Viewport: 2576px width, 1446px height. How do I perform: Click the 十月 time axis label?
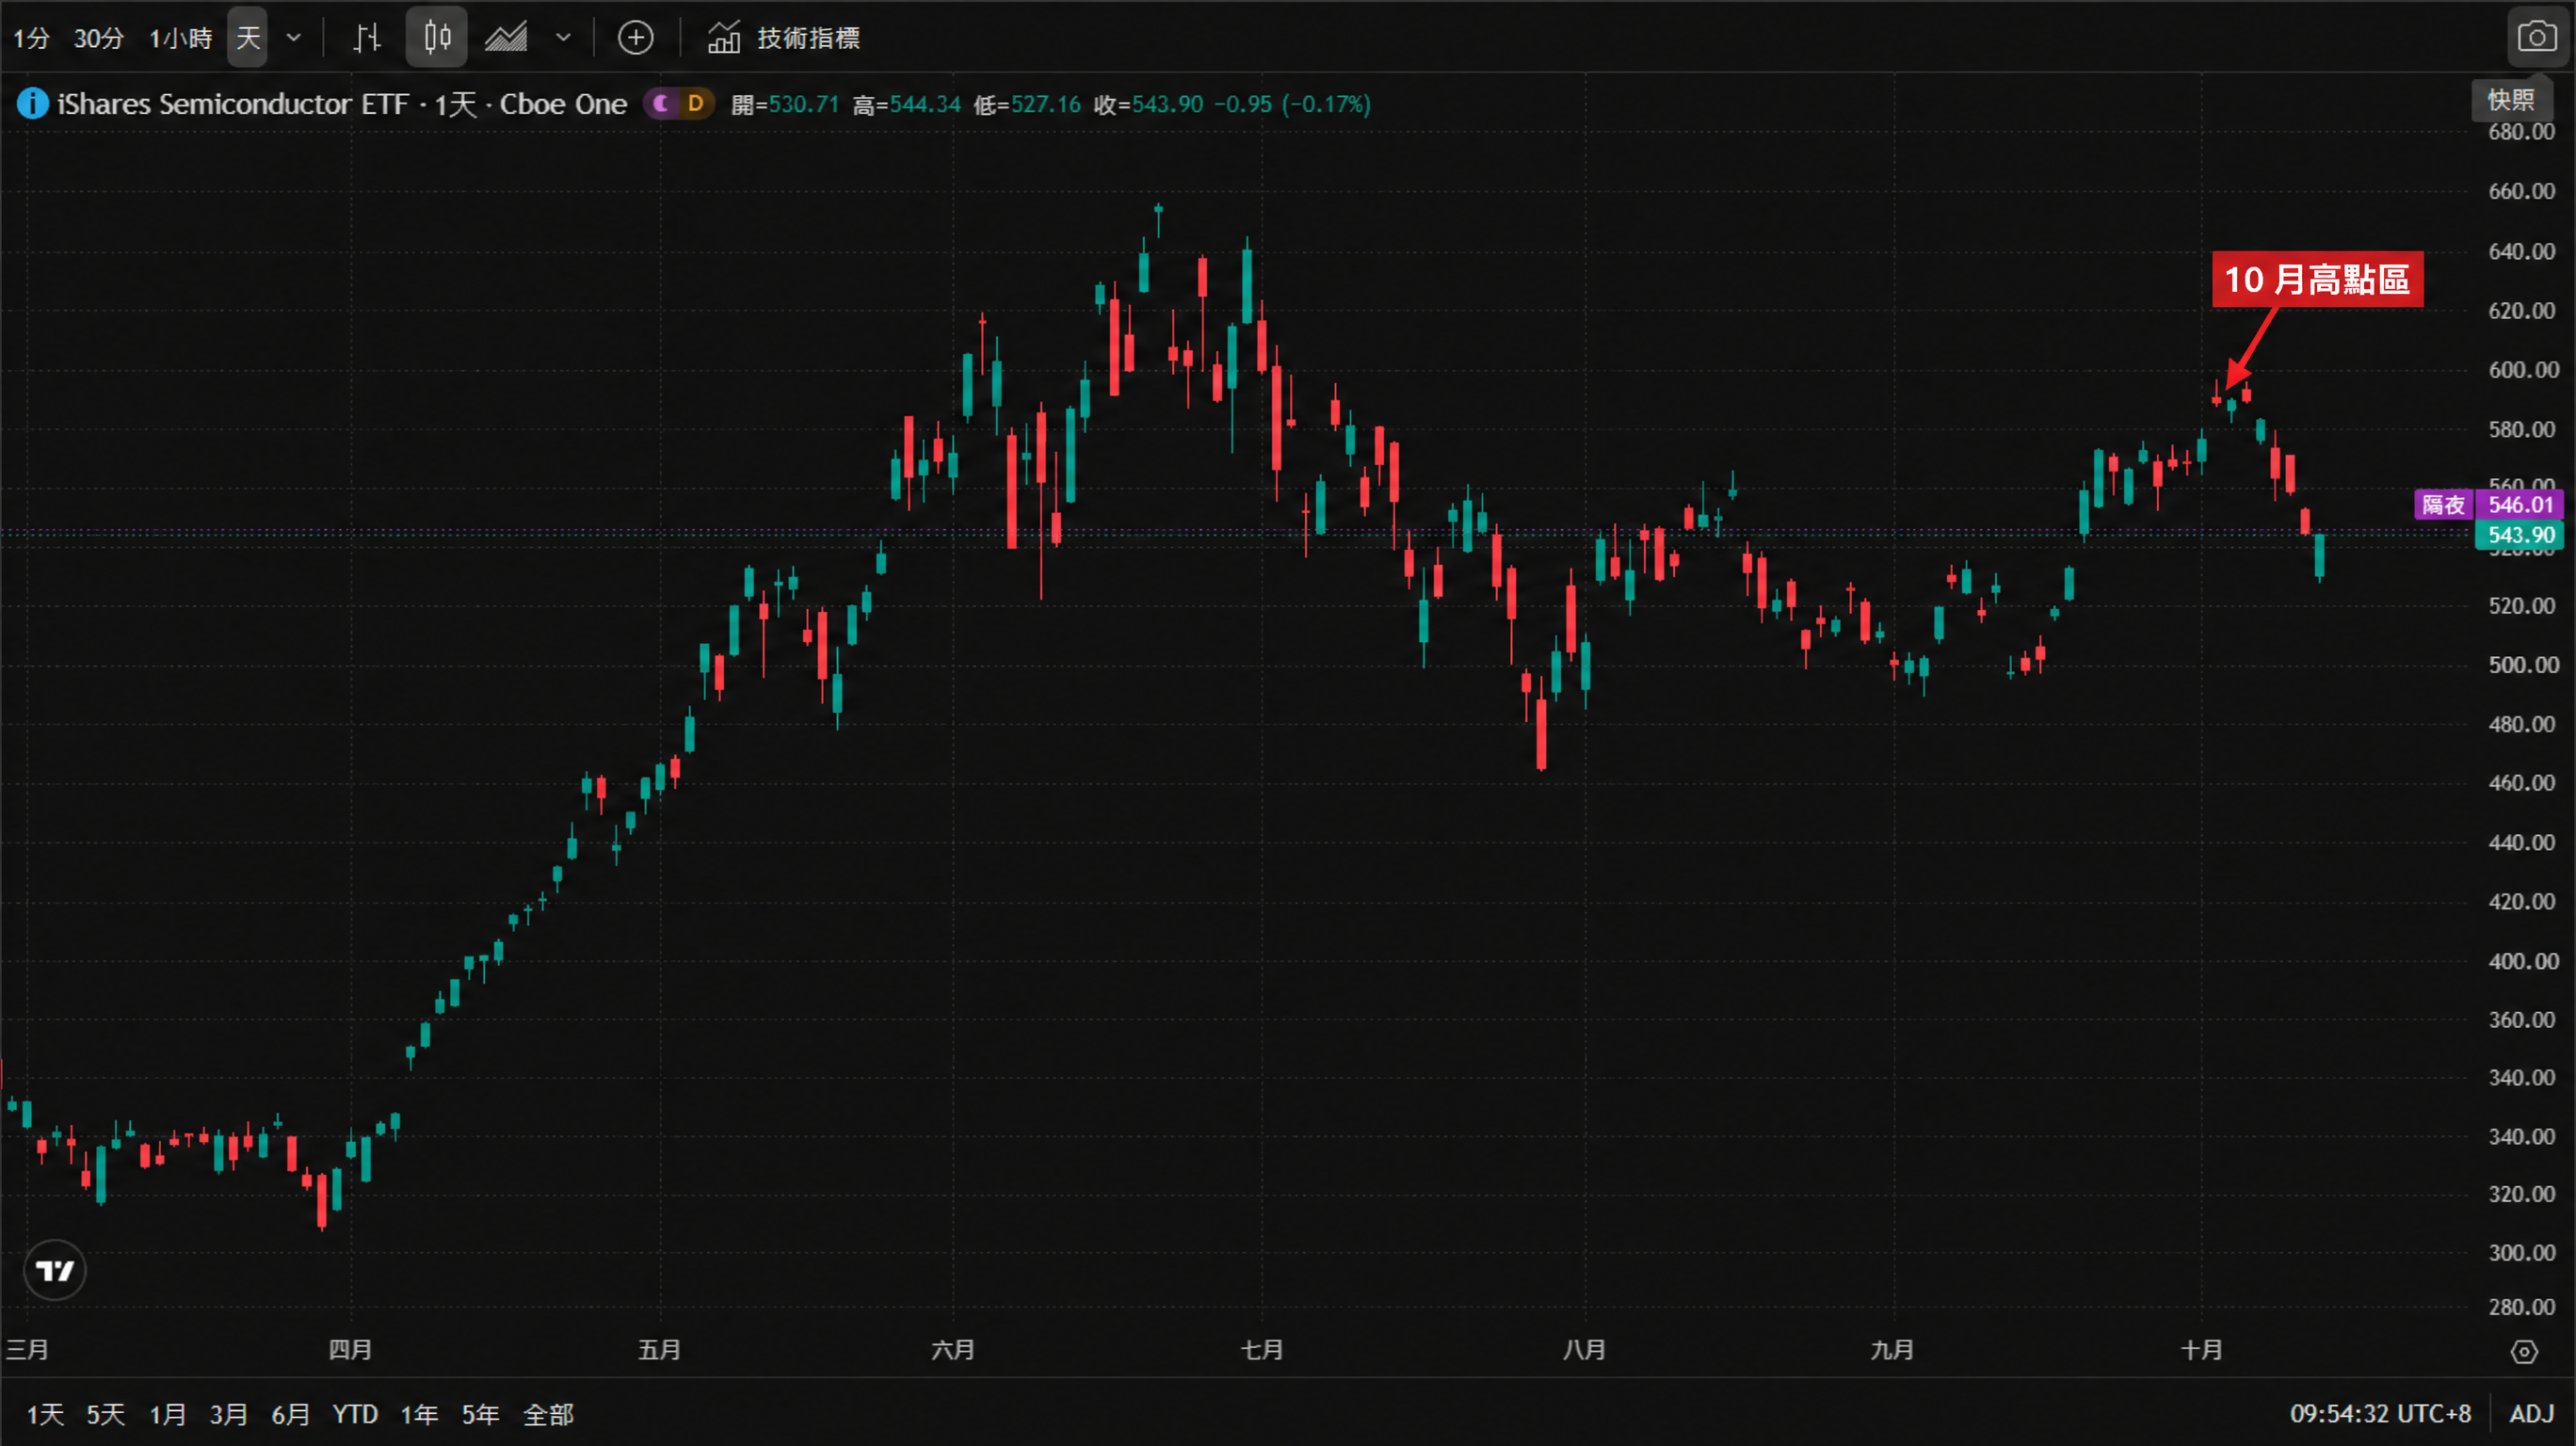pyautogui.click(x=2201, y=1350)
